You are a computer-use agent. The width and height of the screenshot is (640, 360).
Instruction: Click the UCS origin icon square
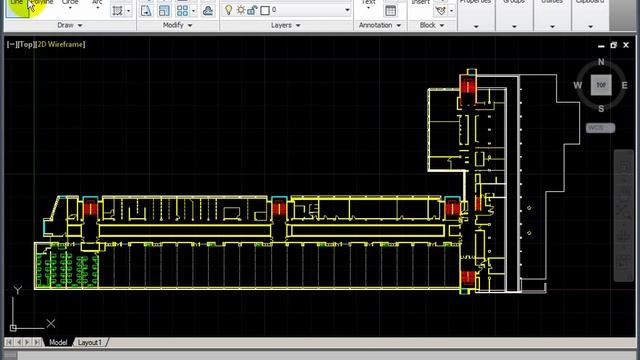tap(13, 328)
